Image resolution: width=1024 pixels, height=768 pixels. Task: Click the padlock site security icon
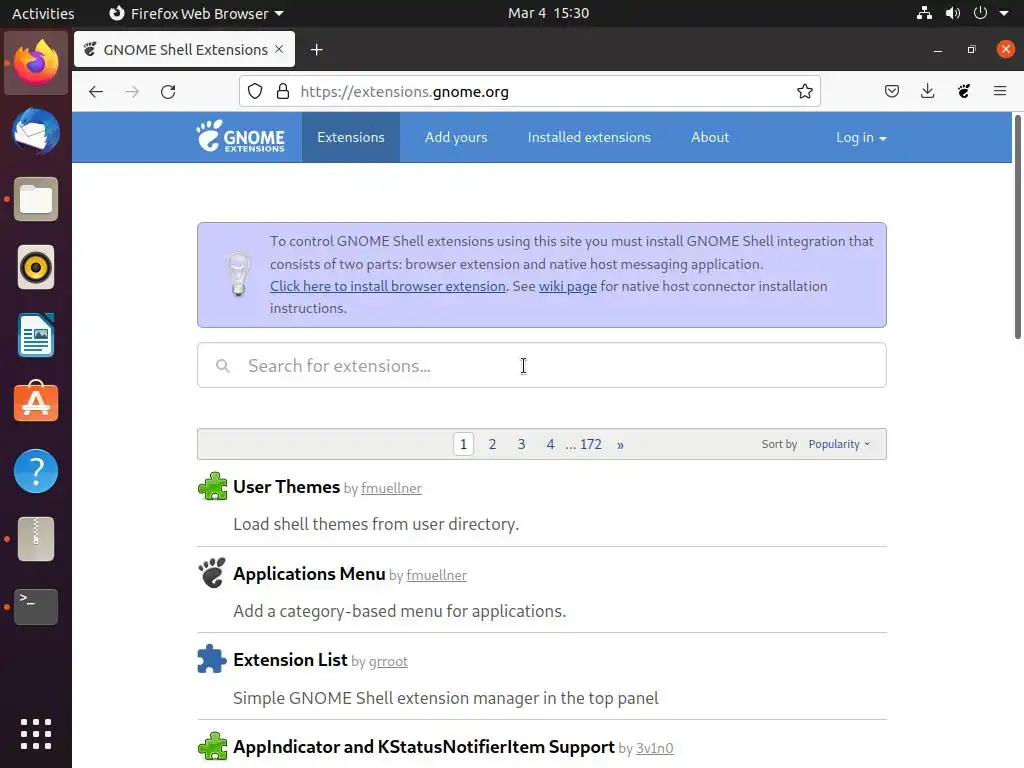[283, 91]
